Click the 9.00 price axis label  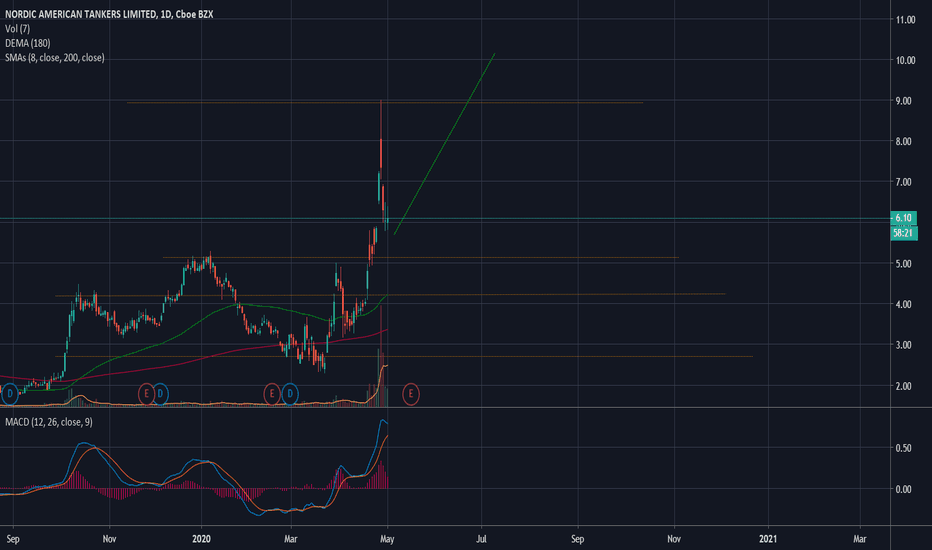point(903,101)
